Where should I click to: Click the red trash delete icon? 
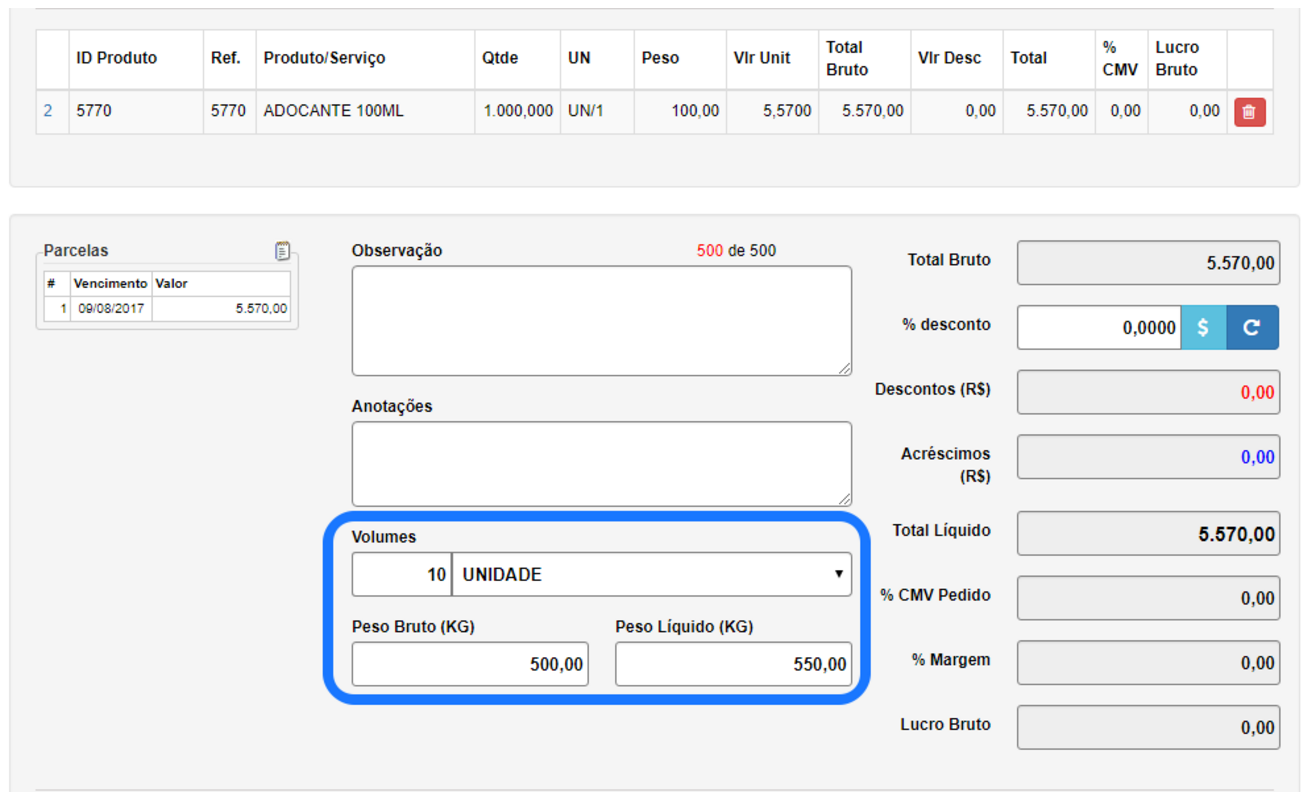pos(1249,112)
